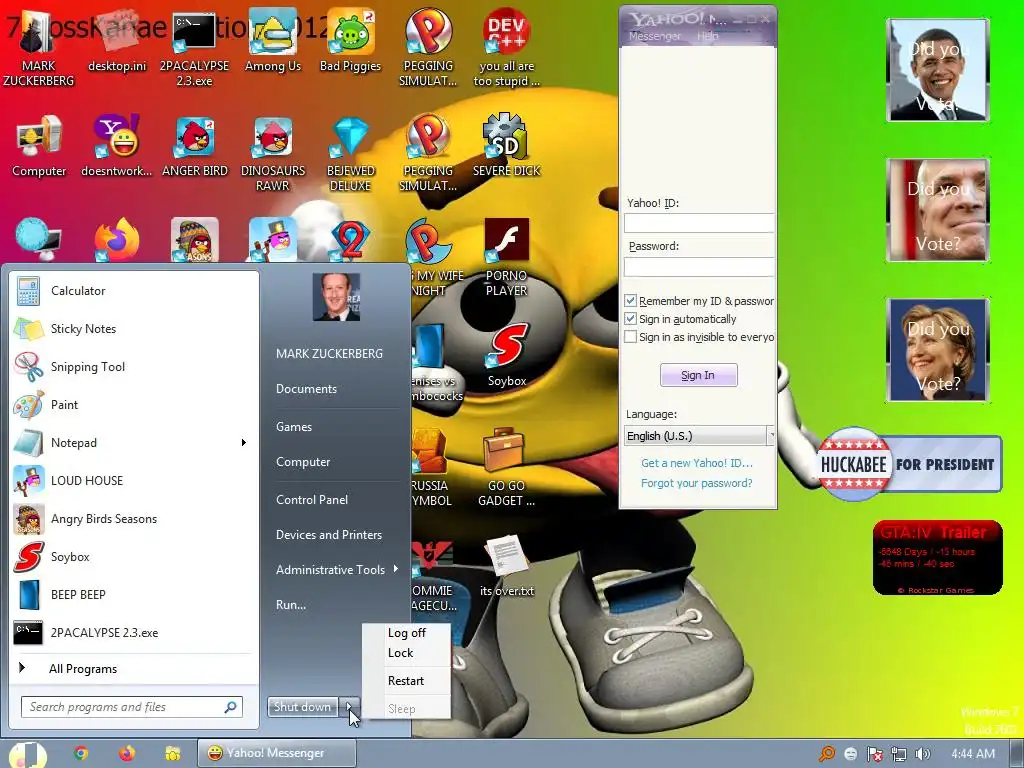Click the Obama Did you Vote gadget
This screenshot has height=768, width=1024.
pyautogui.click(x=938, y=70)
